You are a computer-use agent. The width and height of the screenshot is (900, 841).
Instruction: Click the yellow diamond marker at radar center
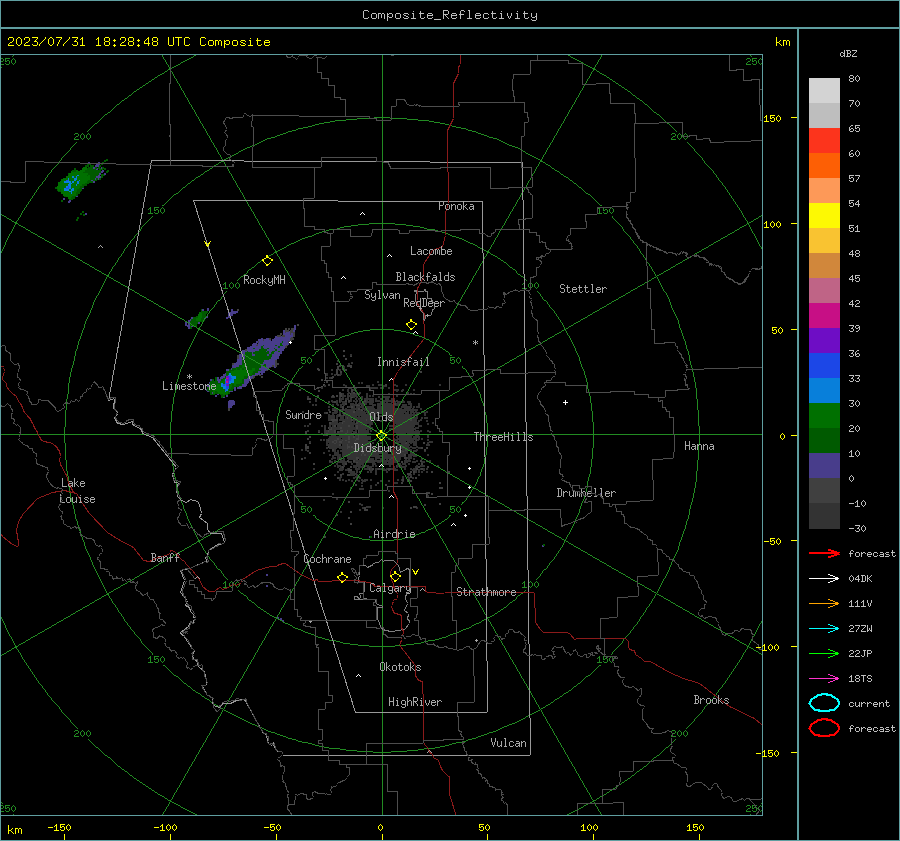click(x=382, y=436)
